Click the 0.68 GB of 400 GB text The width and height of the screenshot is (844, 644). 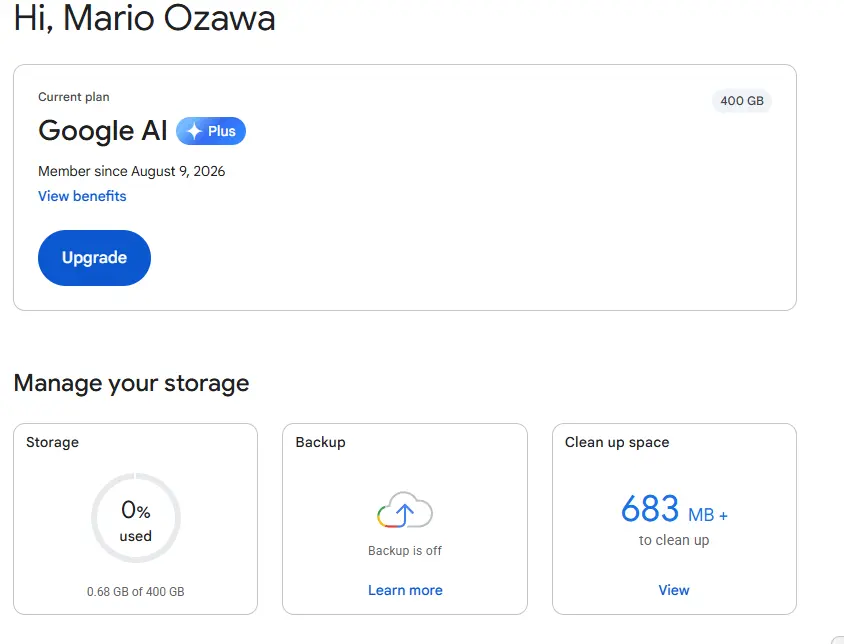coord(136,592)
